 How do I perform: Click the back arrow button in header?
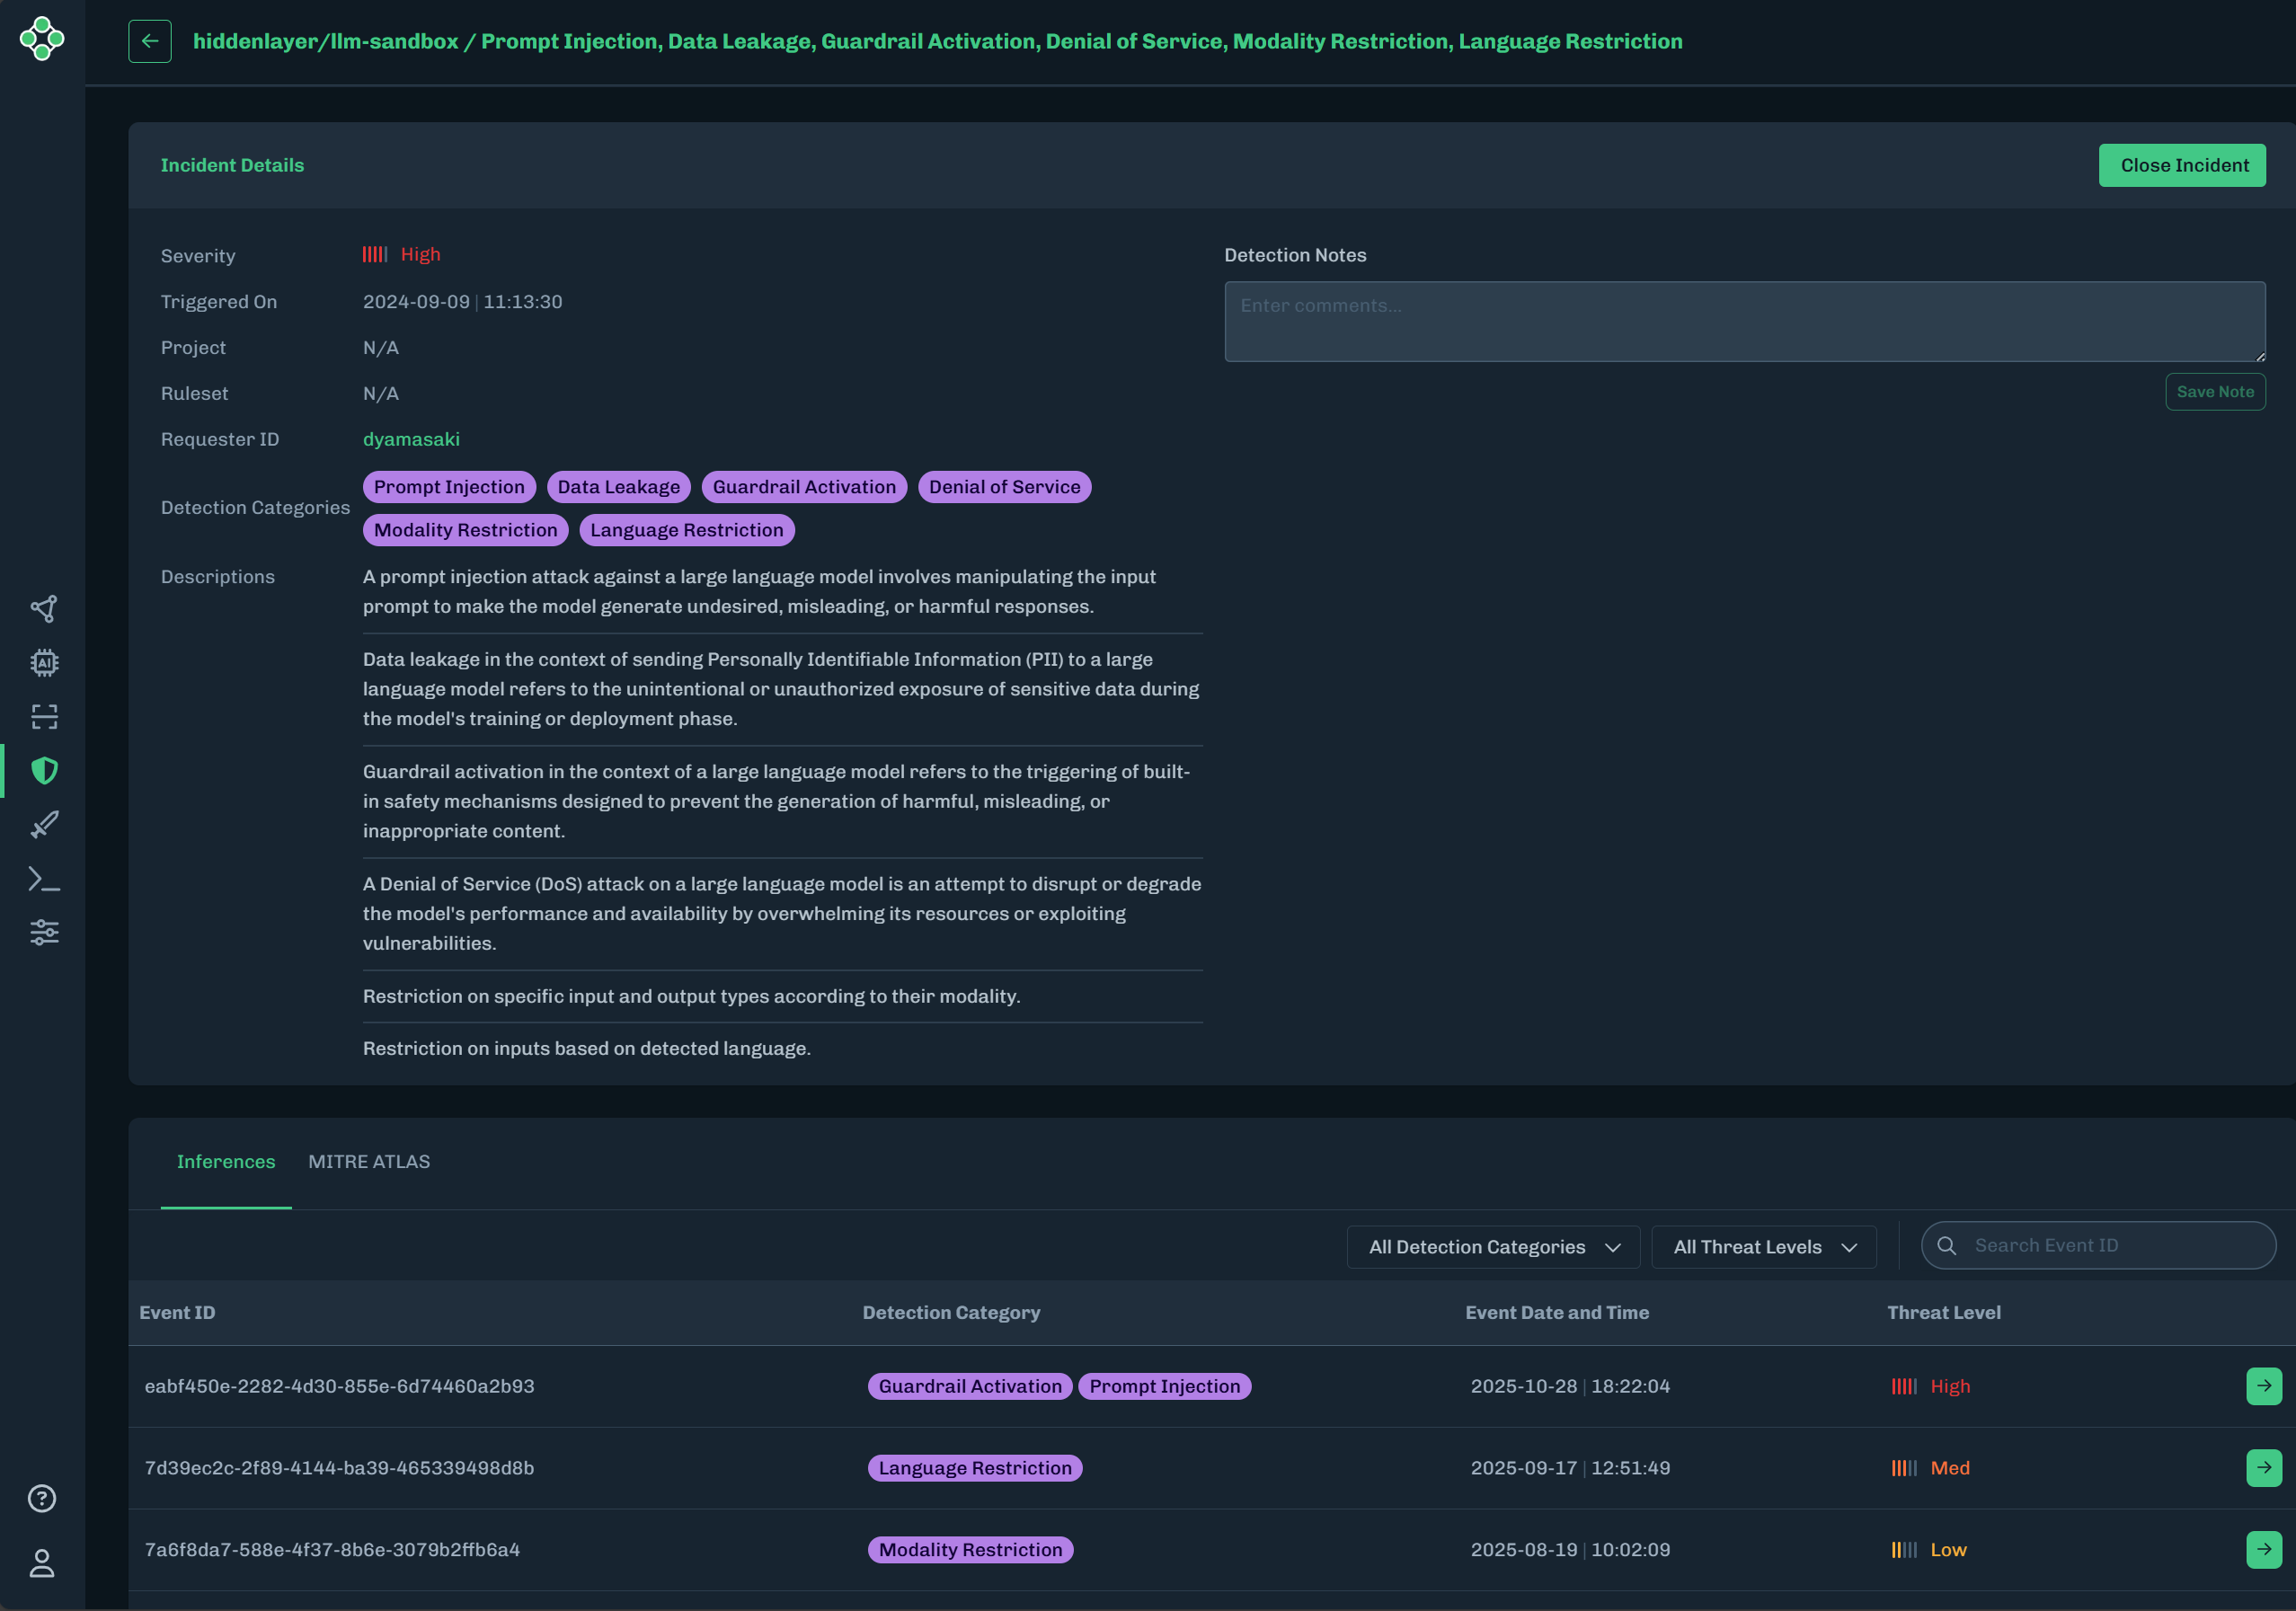click(149, 41)
